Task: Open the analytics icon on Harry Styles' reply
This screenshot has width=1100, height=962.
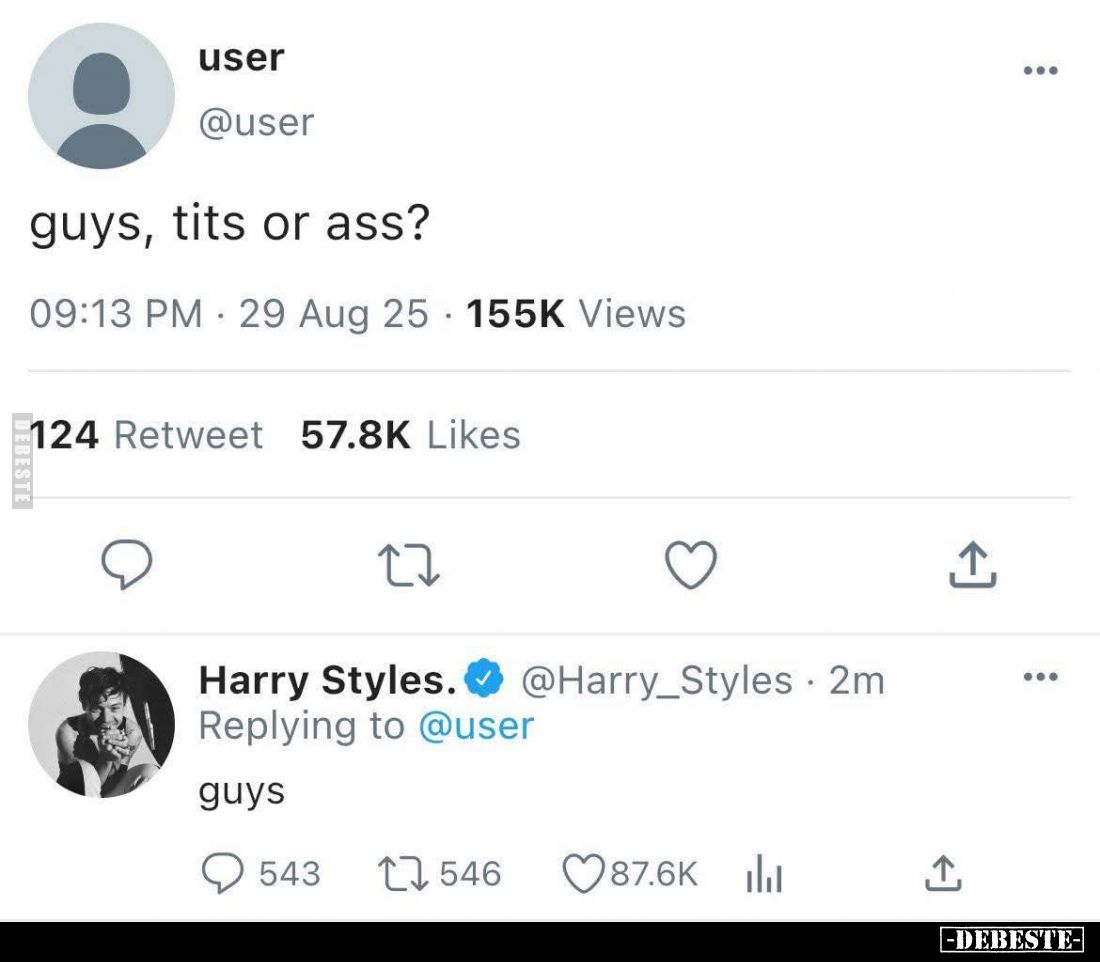Action: [765, 873]
